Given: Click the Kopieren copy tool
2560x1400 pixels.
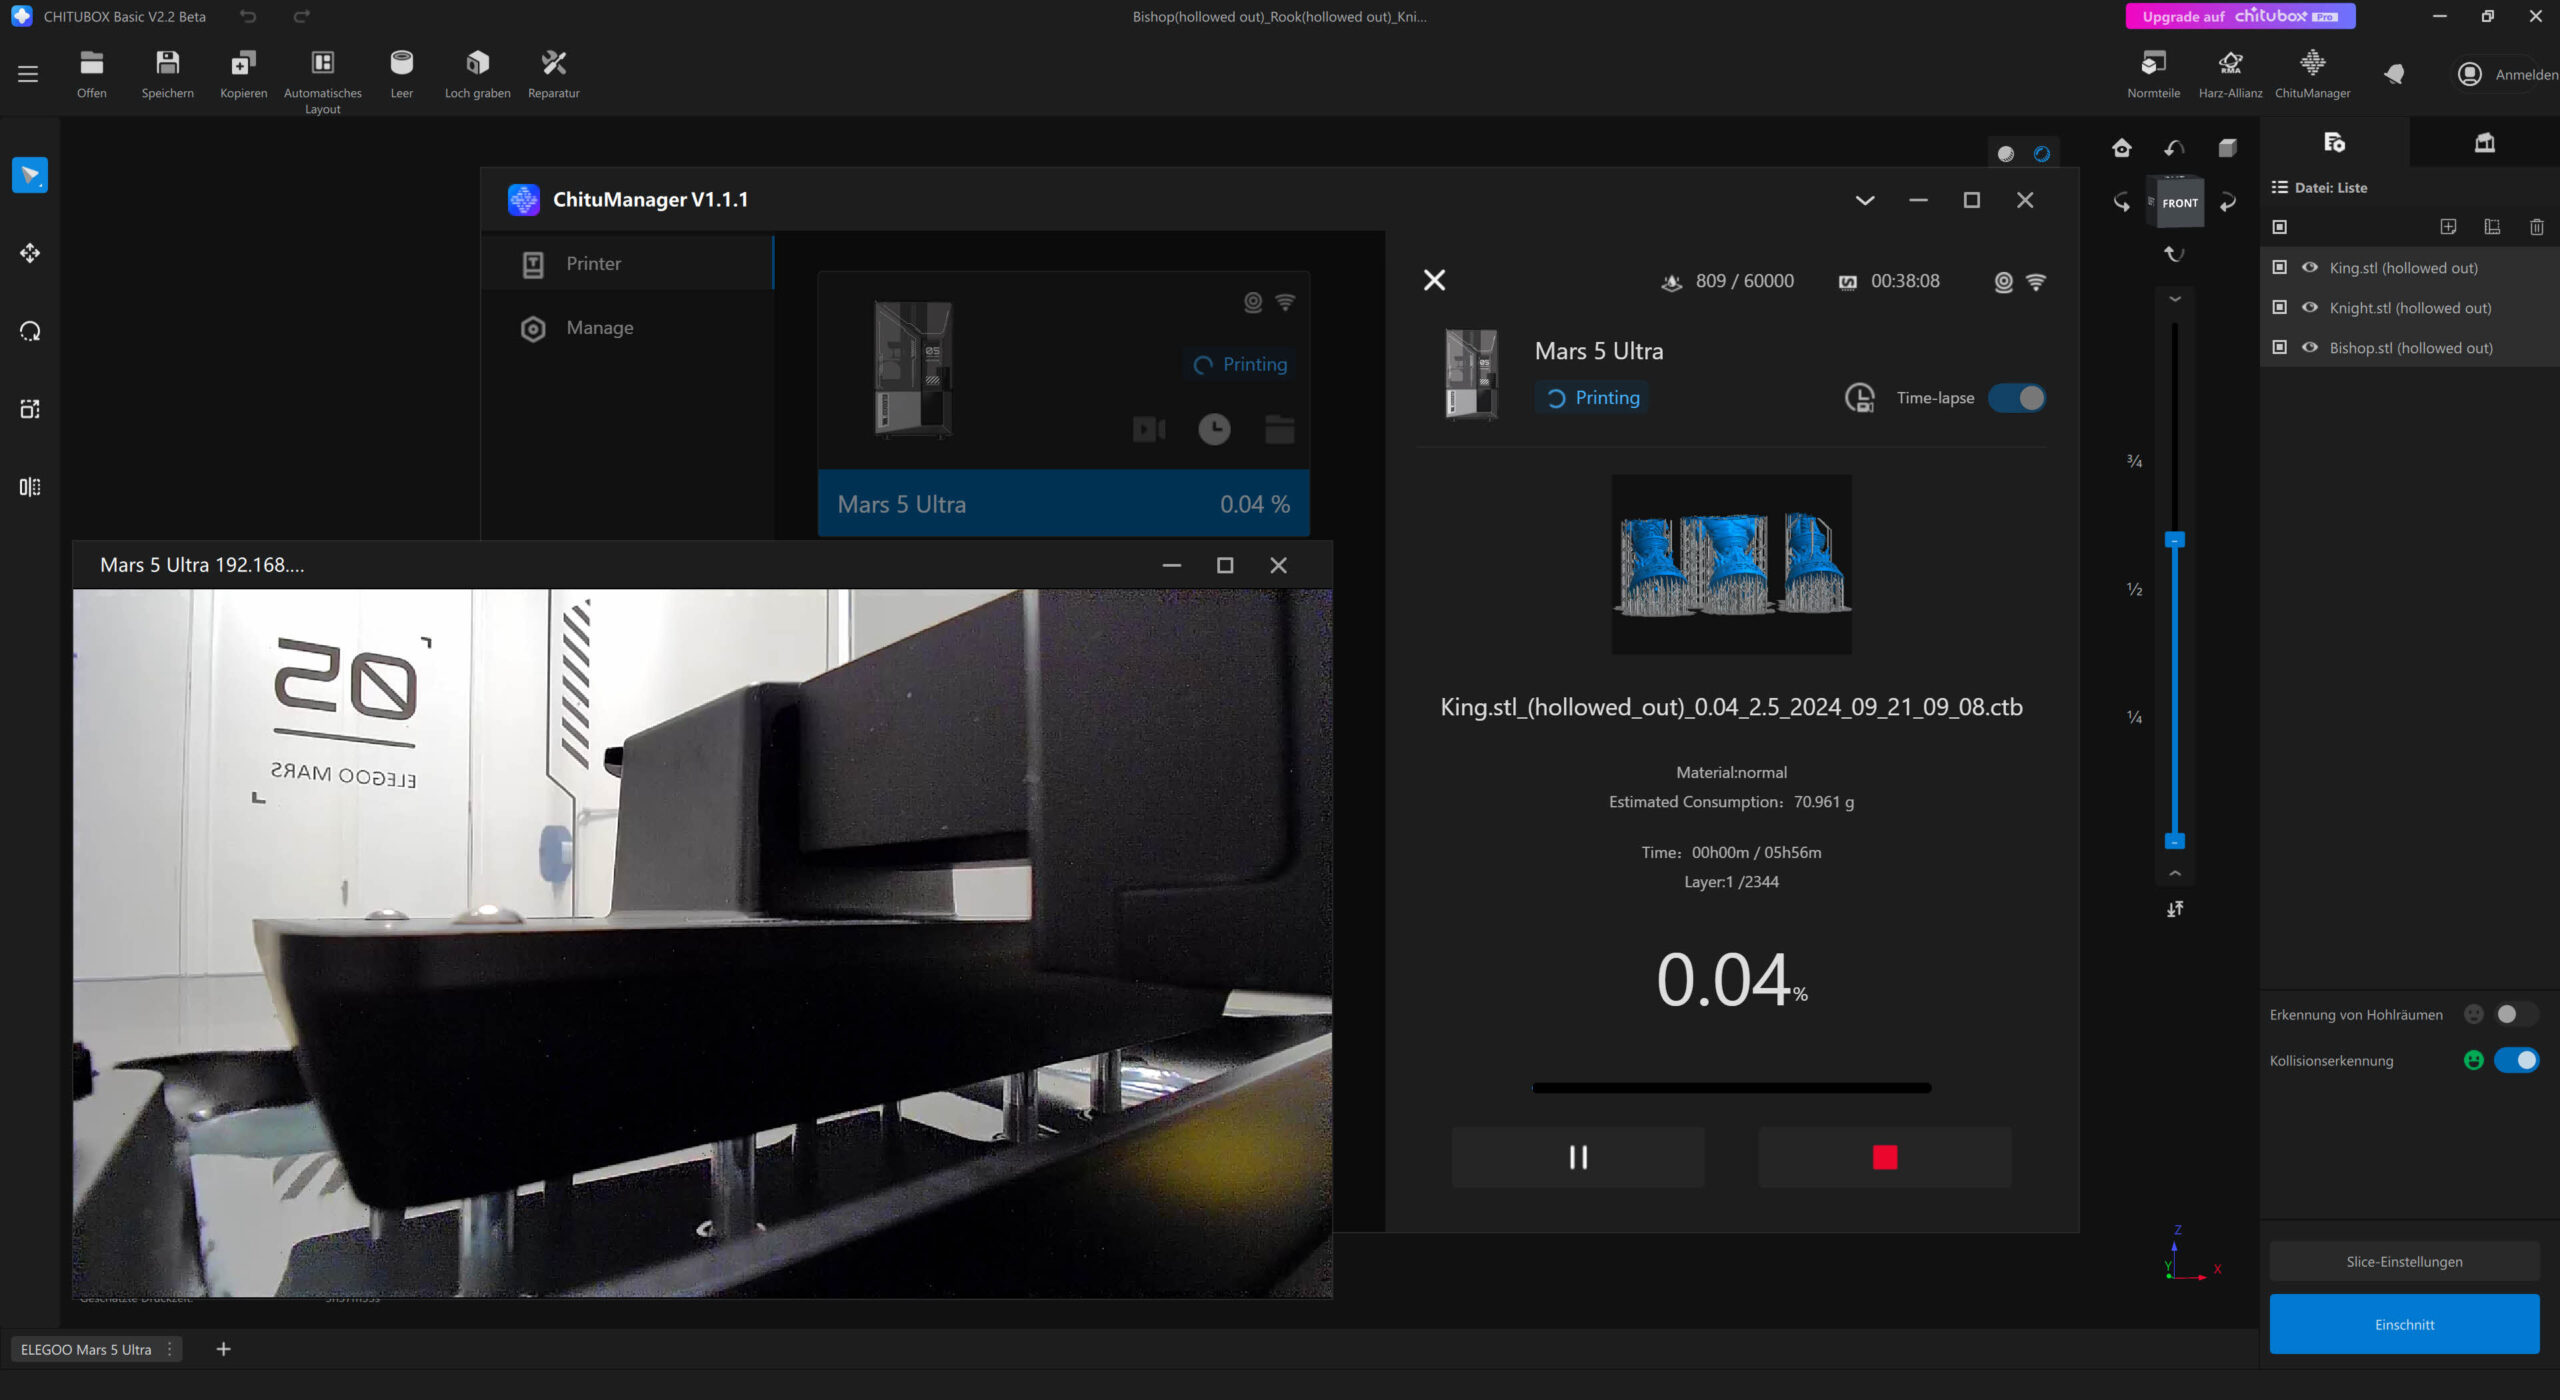Looking at the screenshot, I should coord(243,74).
